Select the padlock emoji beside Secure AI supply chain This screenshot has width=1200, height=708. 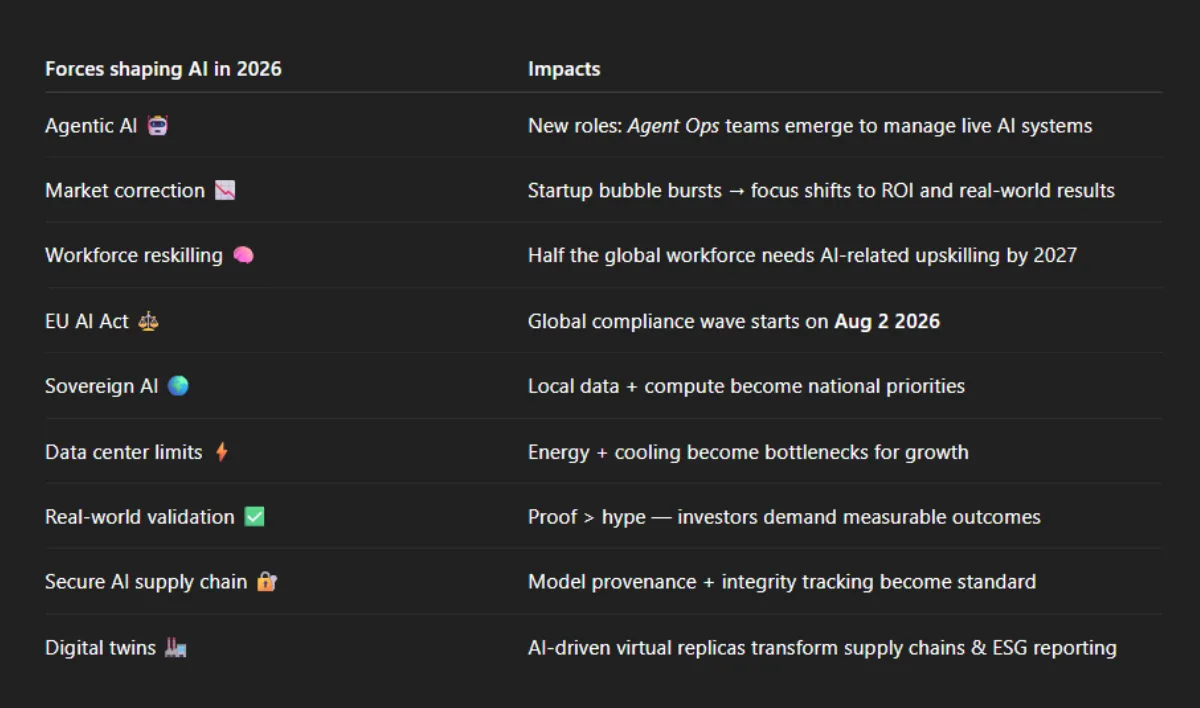266,582
